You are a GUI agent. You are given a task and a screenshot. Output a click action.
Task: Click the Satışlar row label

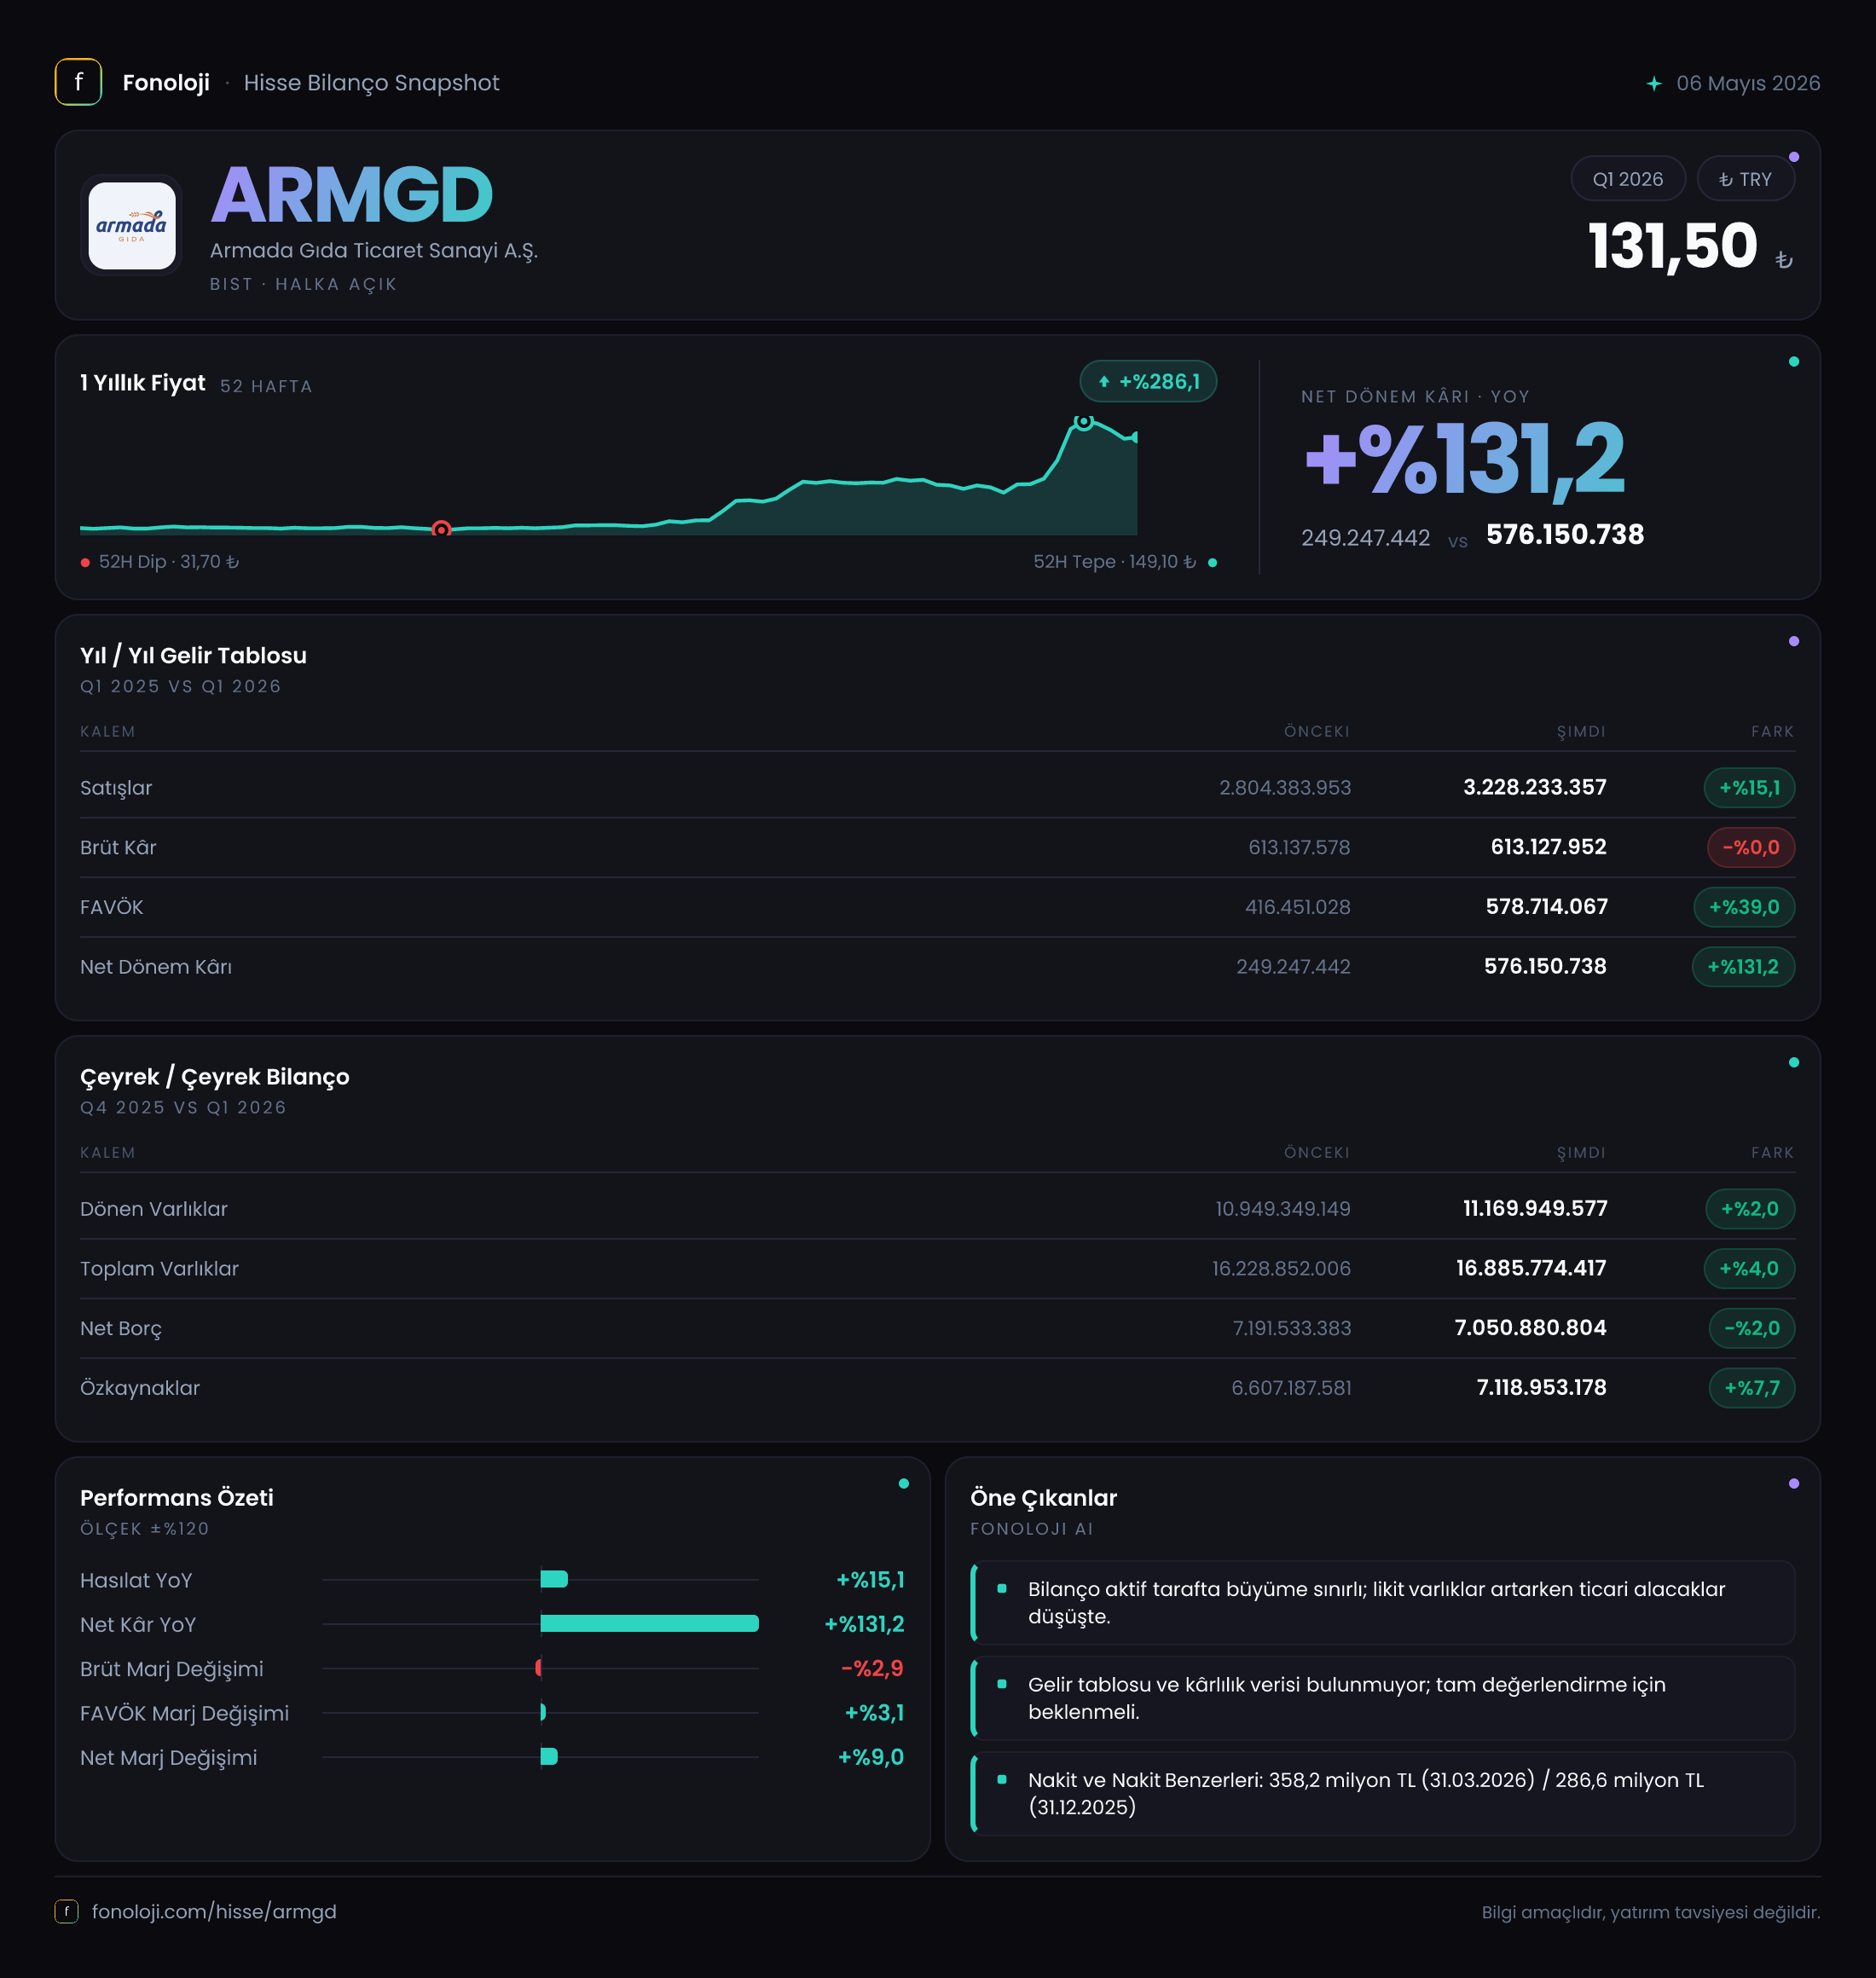[116, 788]
